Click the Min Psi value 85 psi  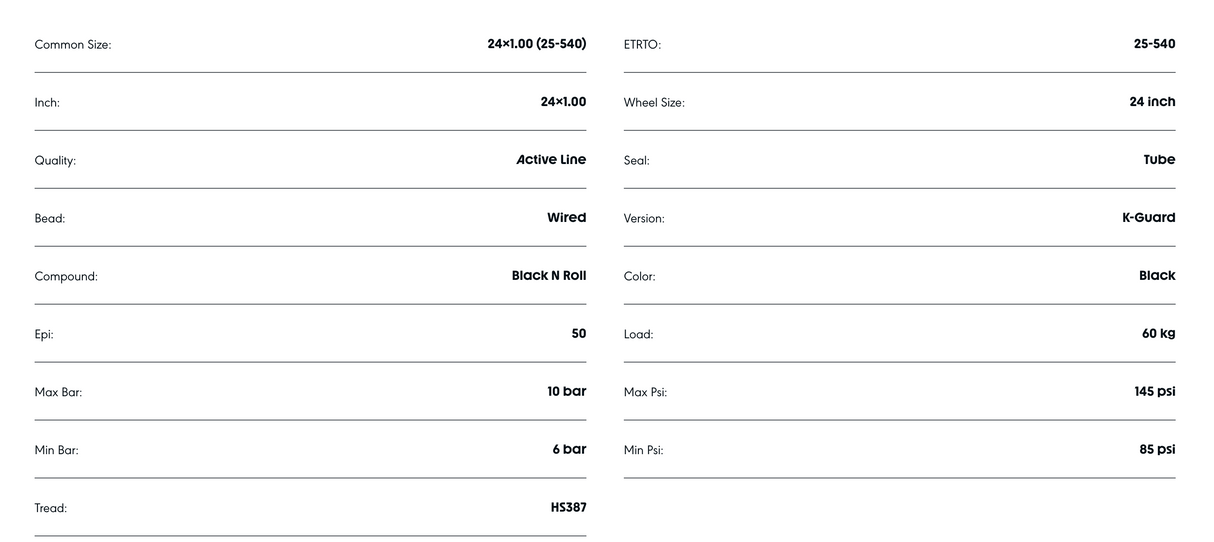pyautogui.click(x=1156, y=450)
